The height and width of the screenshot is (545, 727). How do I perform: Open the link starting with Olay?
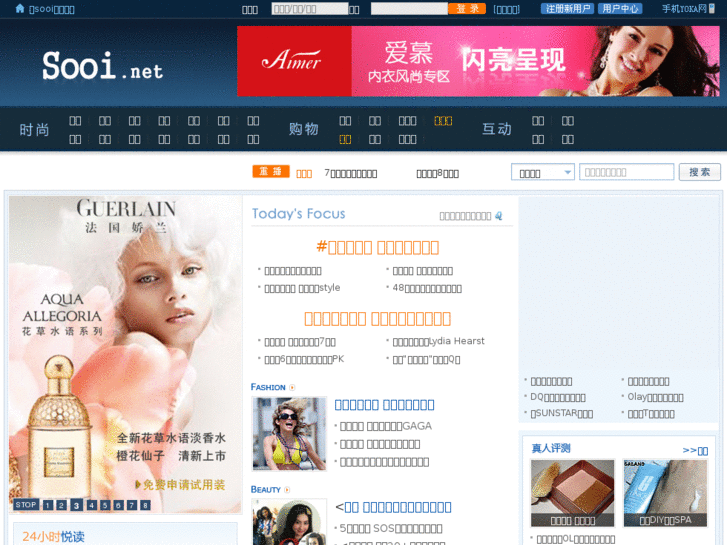coord(655,397)
